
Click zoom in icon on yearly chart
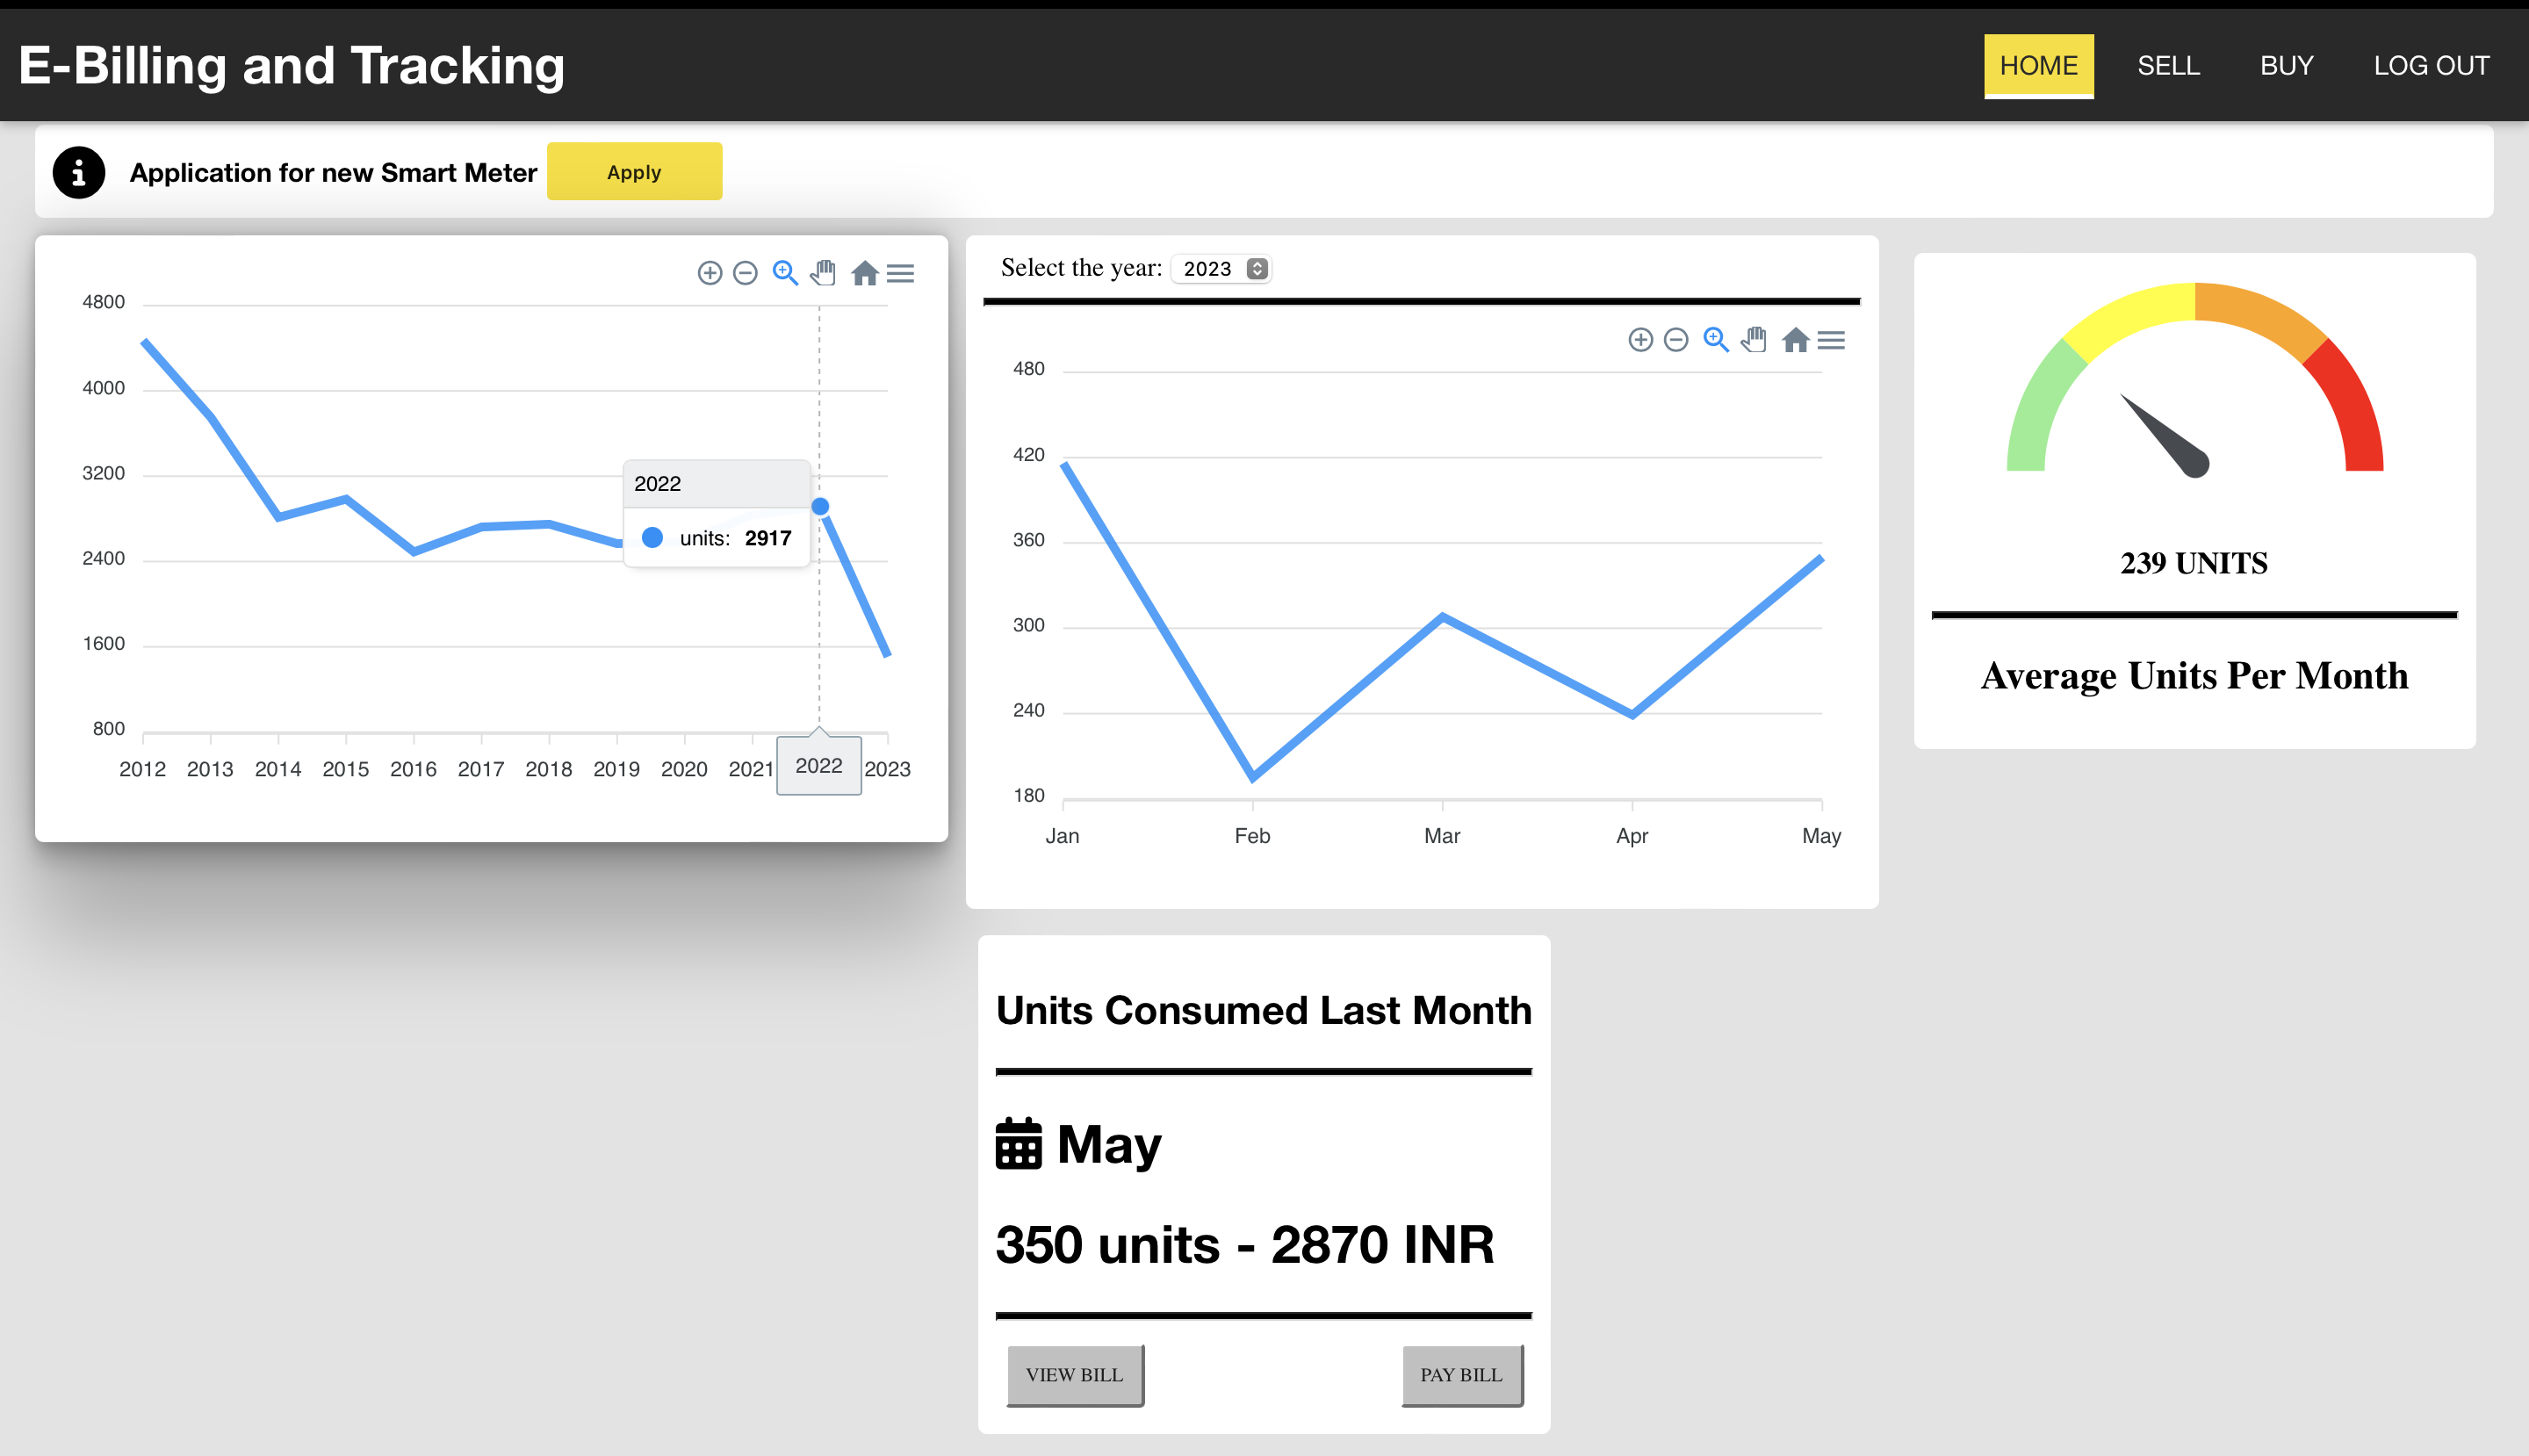(709, 273)
